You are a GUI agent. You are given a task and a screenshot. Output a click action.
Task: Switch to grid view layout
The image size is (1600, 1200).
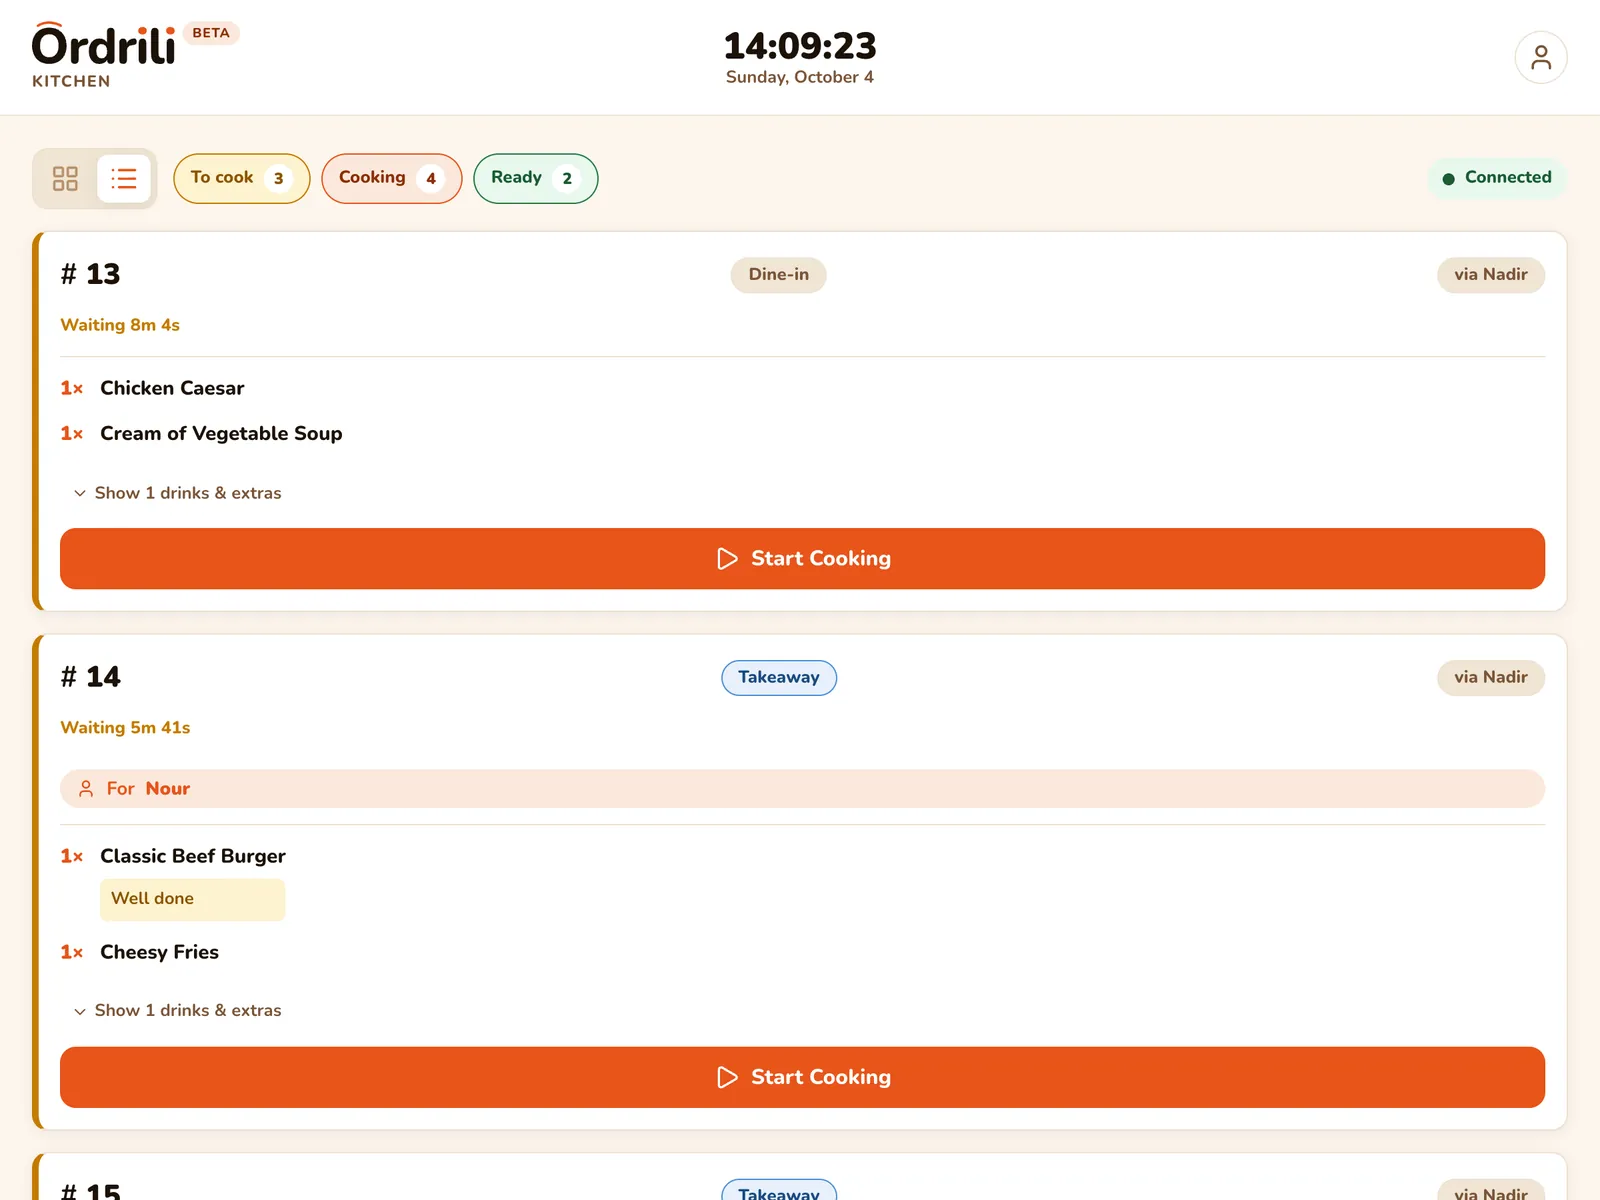tap(65, 179)
